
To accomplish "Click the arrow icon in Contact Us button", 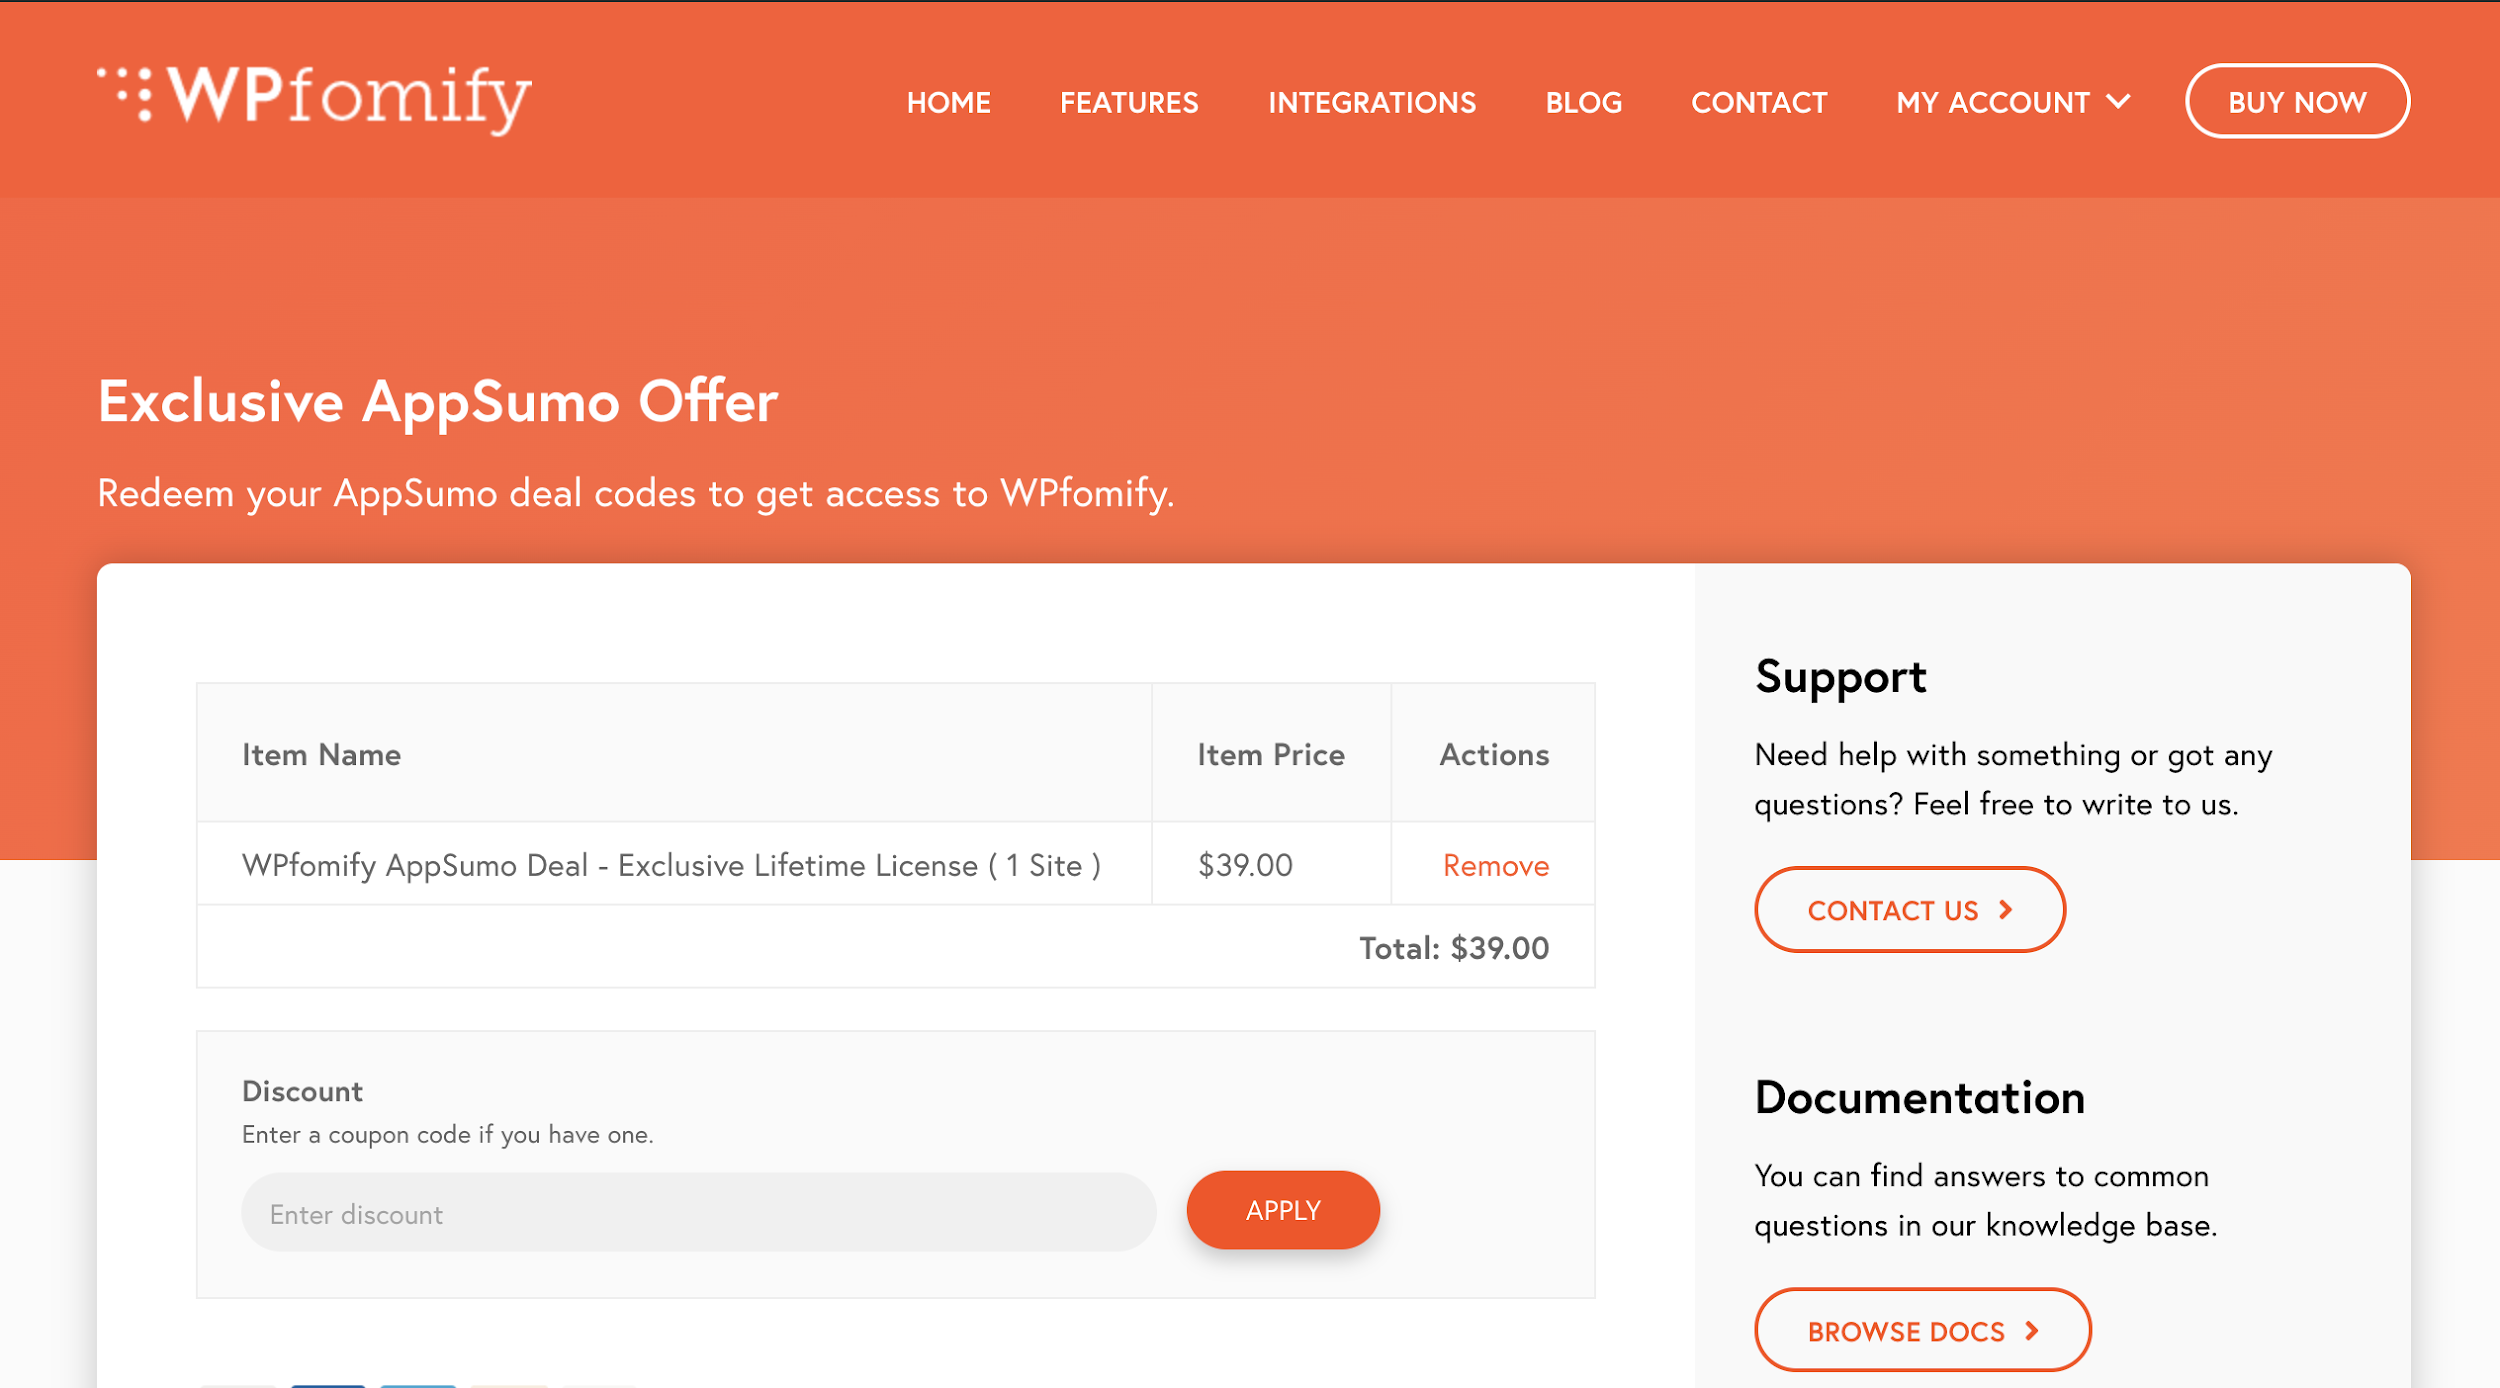I will (2005, 910).
